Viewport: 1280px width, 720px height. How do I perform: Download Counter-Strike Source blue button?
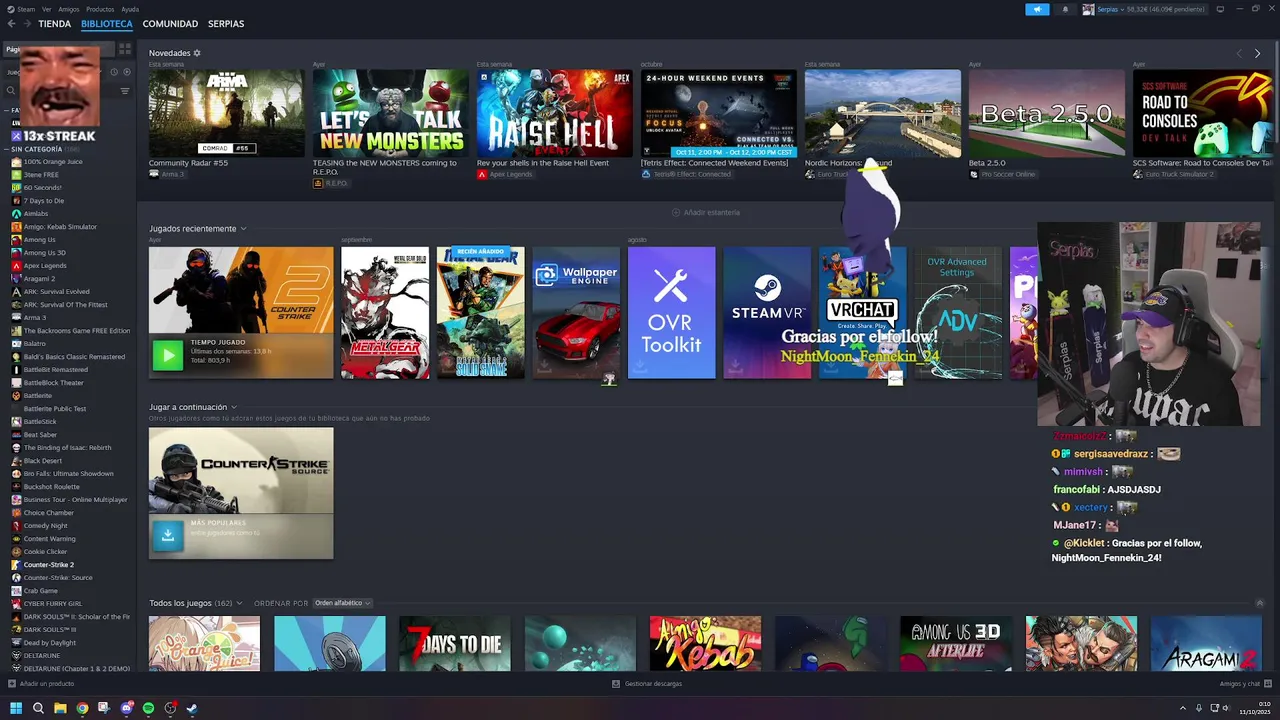(167, 535)
